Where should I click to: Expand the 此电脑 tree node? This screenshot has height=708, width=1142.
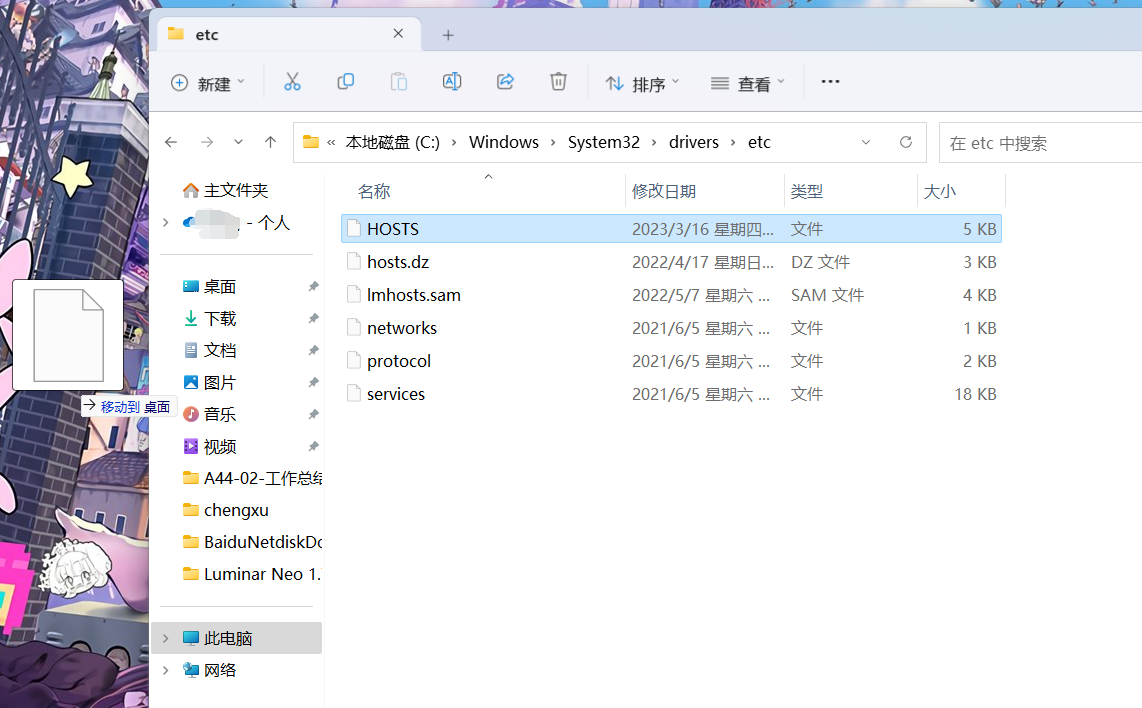pyautogui.click(x=166, y=638)
